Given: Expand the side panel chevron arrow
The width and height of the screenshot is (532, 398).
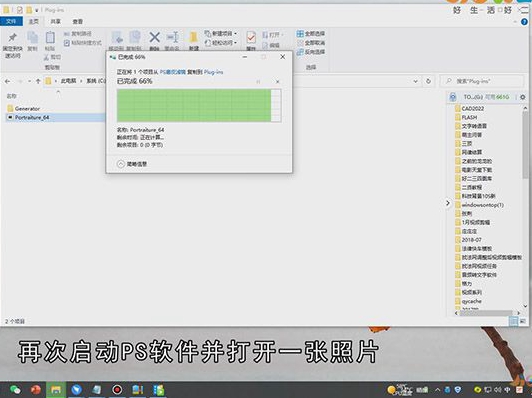Looking at the screenshot, I should 448,203.
